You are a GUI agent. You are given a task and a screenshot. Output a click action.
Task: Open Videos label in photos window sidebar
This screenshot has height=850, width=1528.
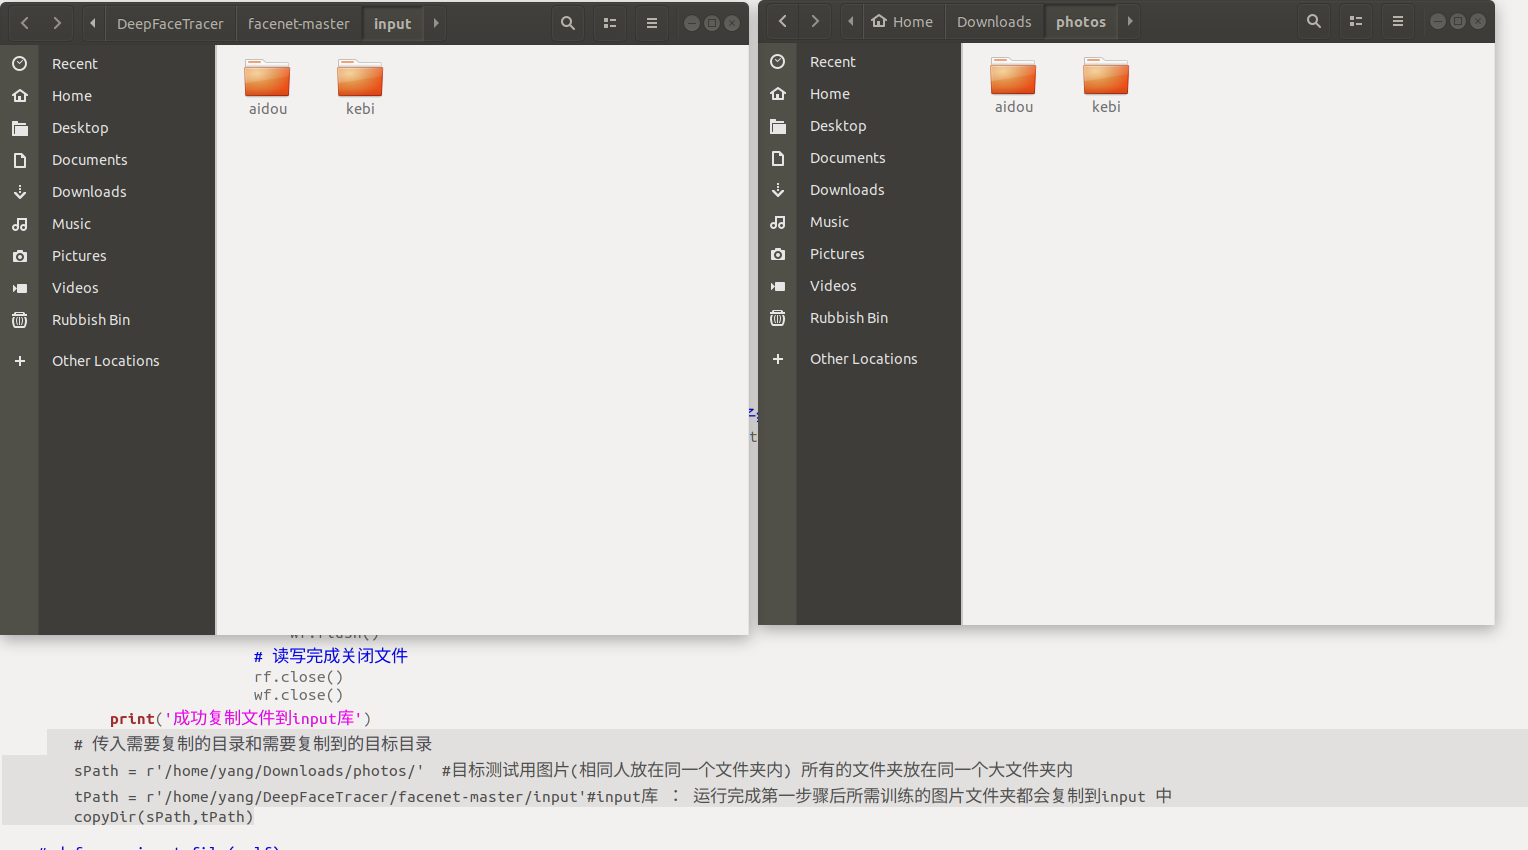tap(833, 286)
